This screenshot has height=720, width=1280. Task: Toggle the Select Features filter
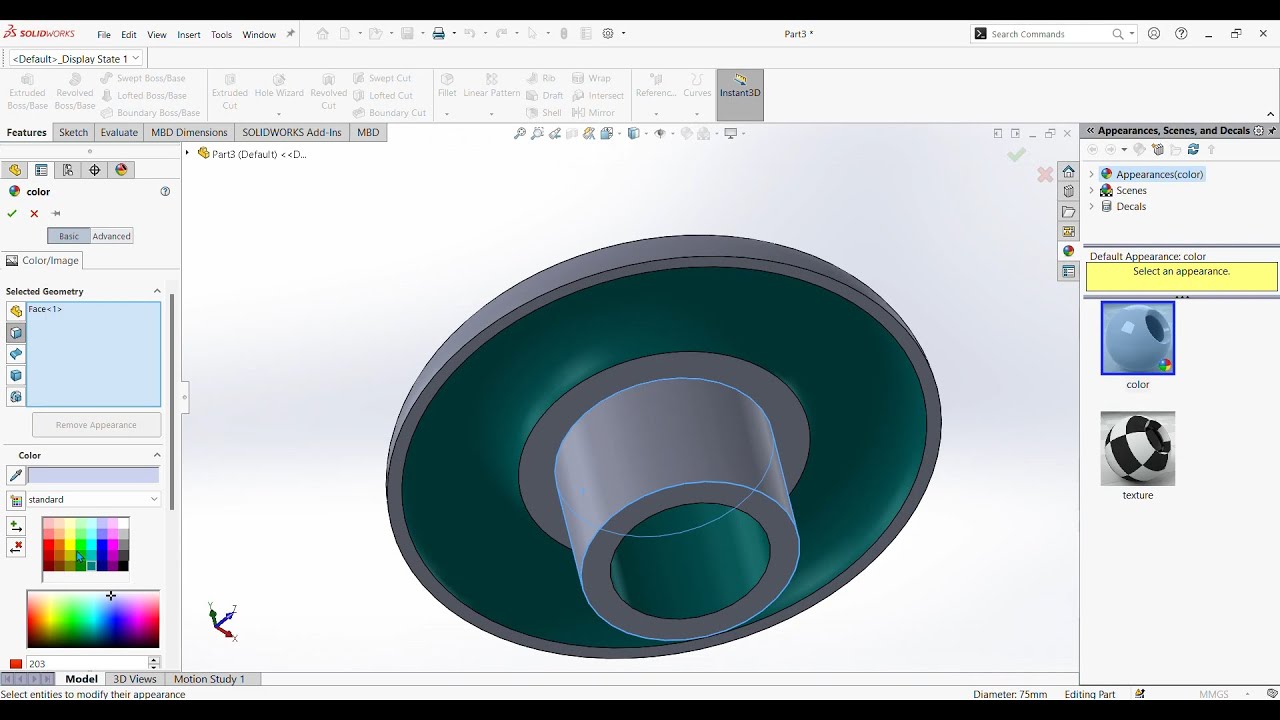point(16,397)
